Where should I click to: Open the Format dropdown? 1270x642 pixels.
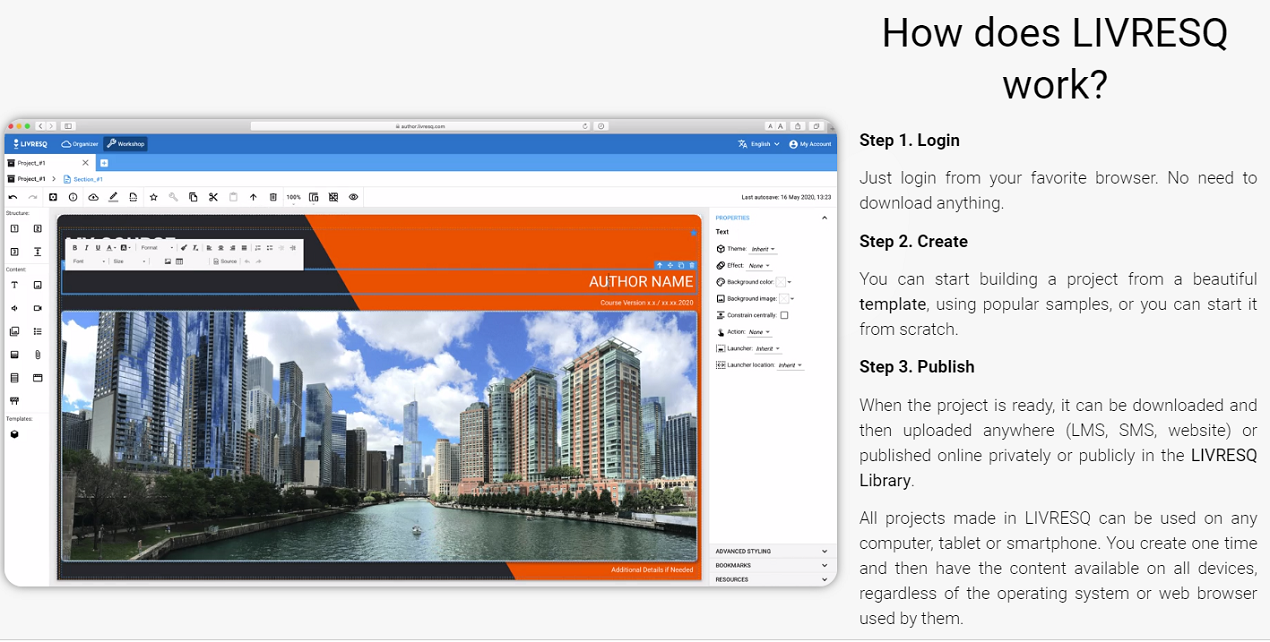click(157, 248)
